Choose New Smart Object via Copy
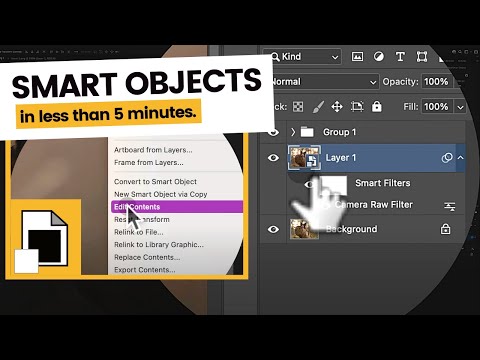The width and height of the screenshot is (480, 360). coord(161,194)
